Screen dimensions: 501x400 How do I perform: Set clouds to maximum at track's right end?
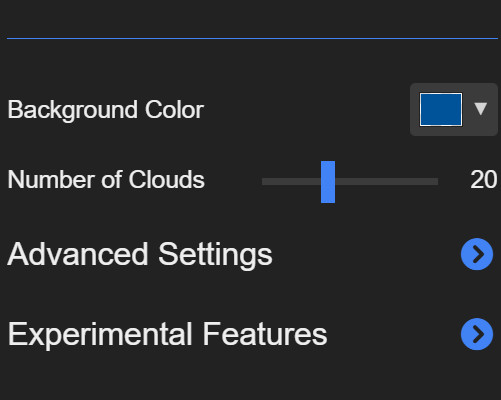point(436,182)
